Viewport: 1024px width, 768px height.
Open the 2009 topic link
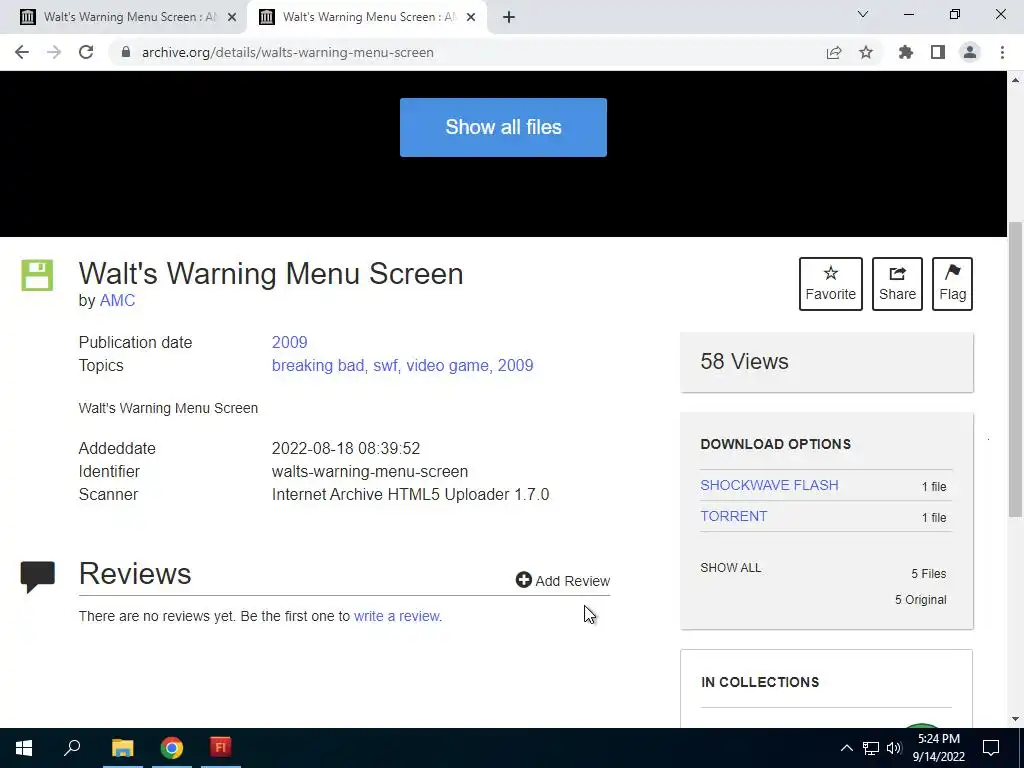(x=515, y=365)
